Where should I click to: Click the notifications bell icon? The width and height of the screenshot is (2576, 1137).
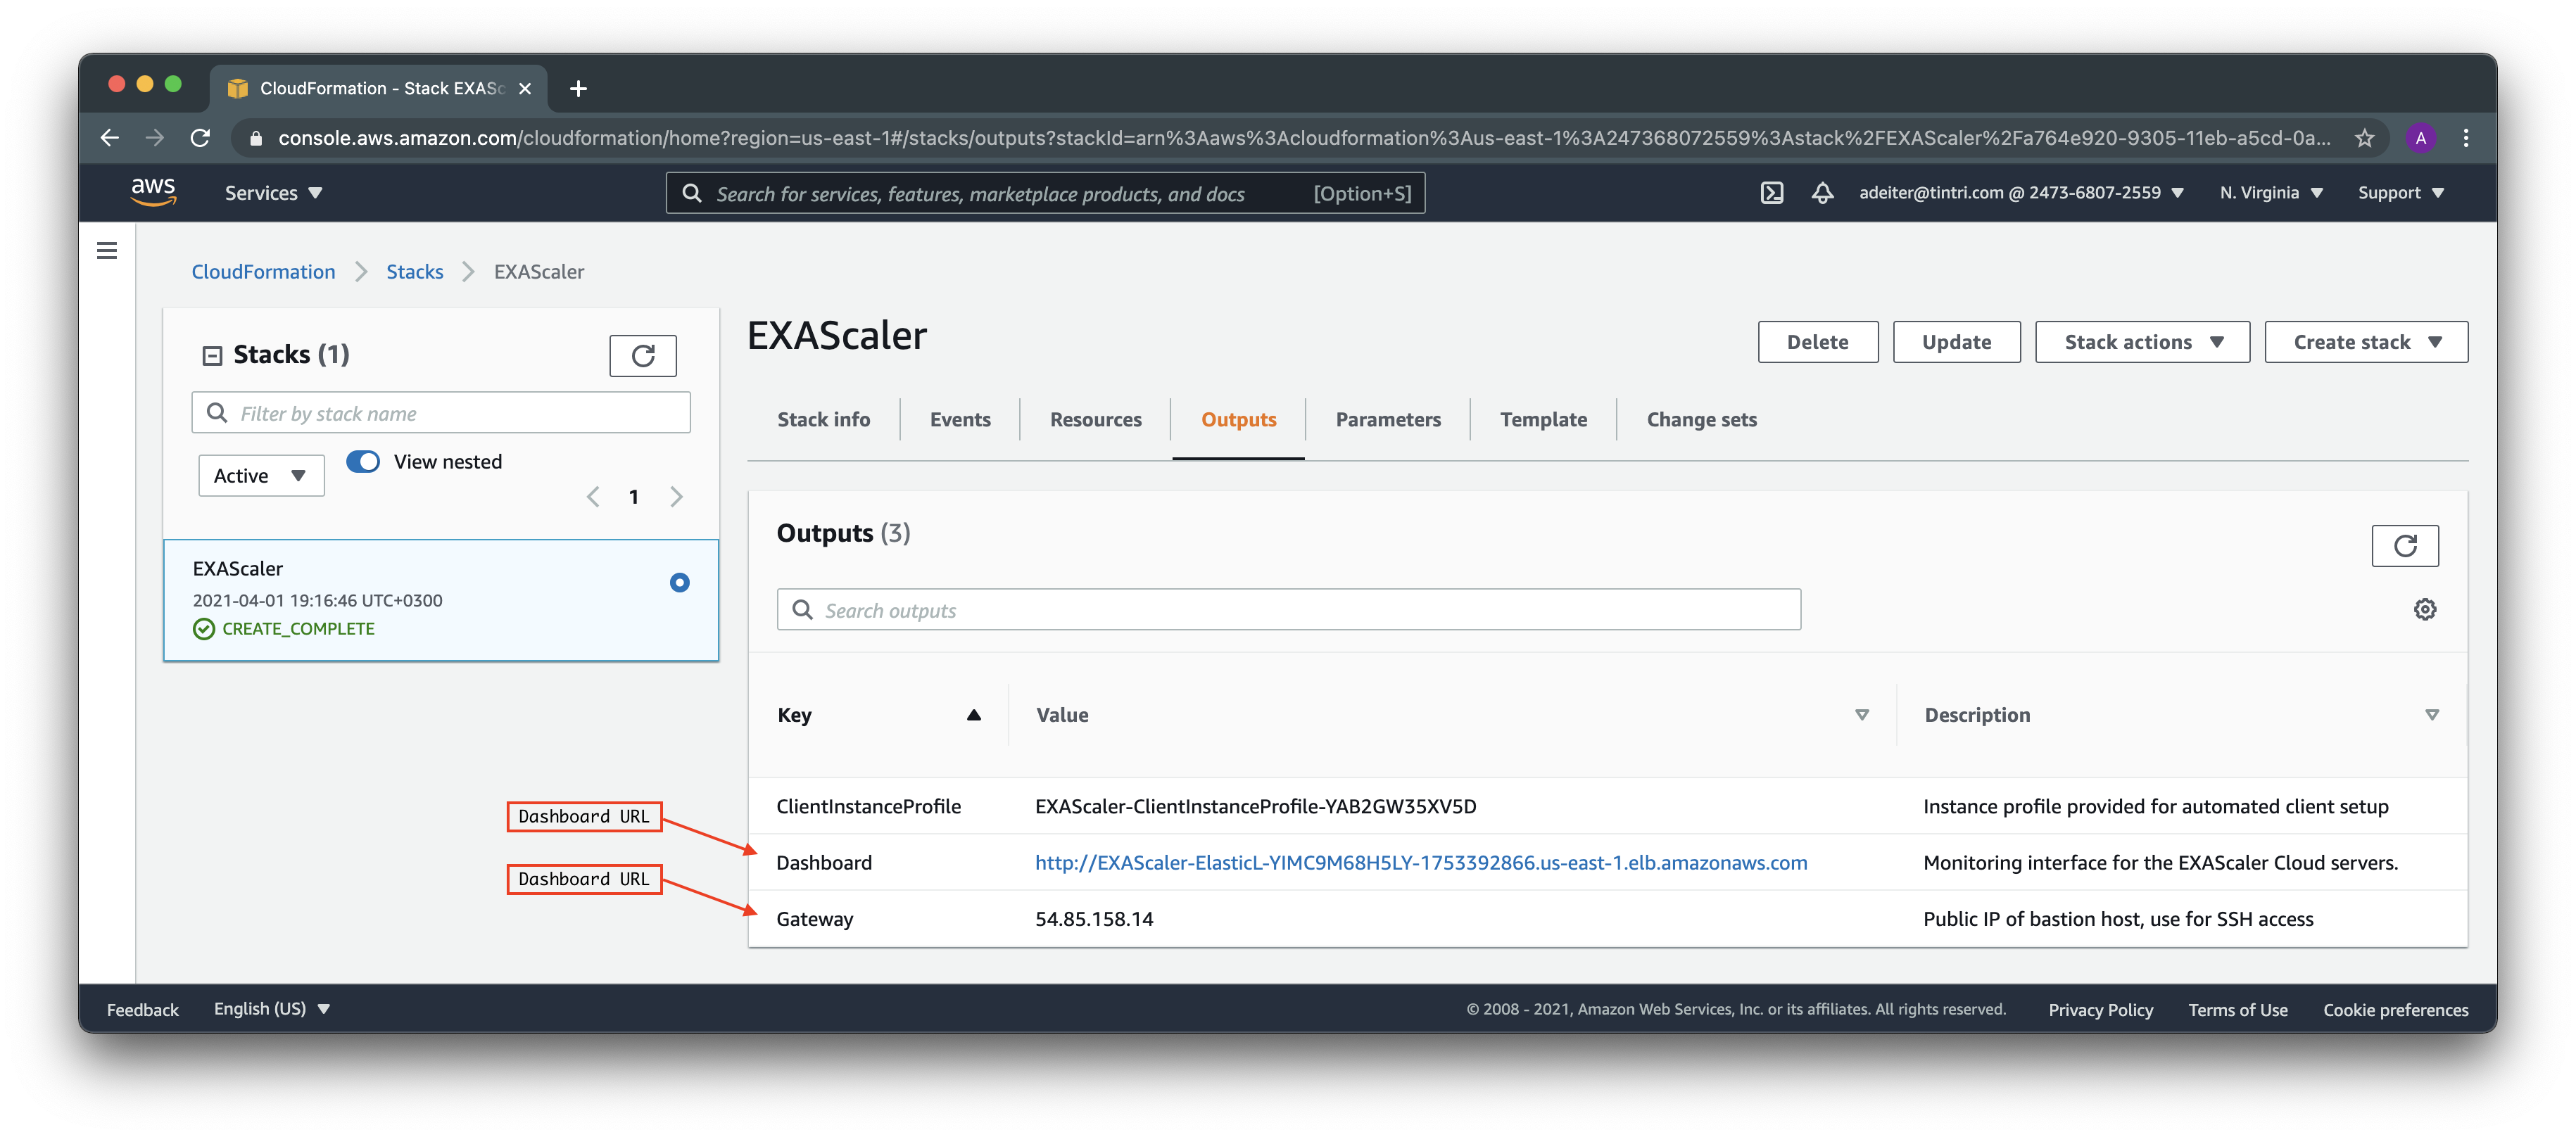coord(1822,193)
